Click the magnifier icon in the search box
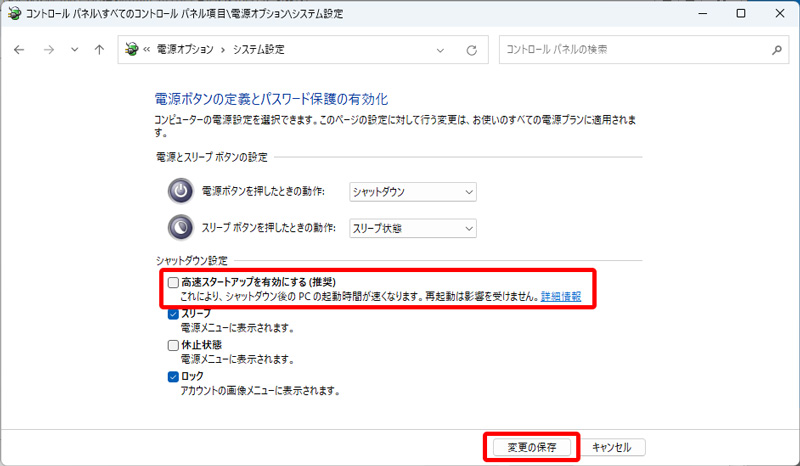The image size is (800, 466). (775, 50)
